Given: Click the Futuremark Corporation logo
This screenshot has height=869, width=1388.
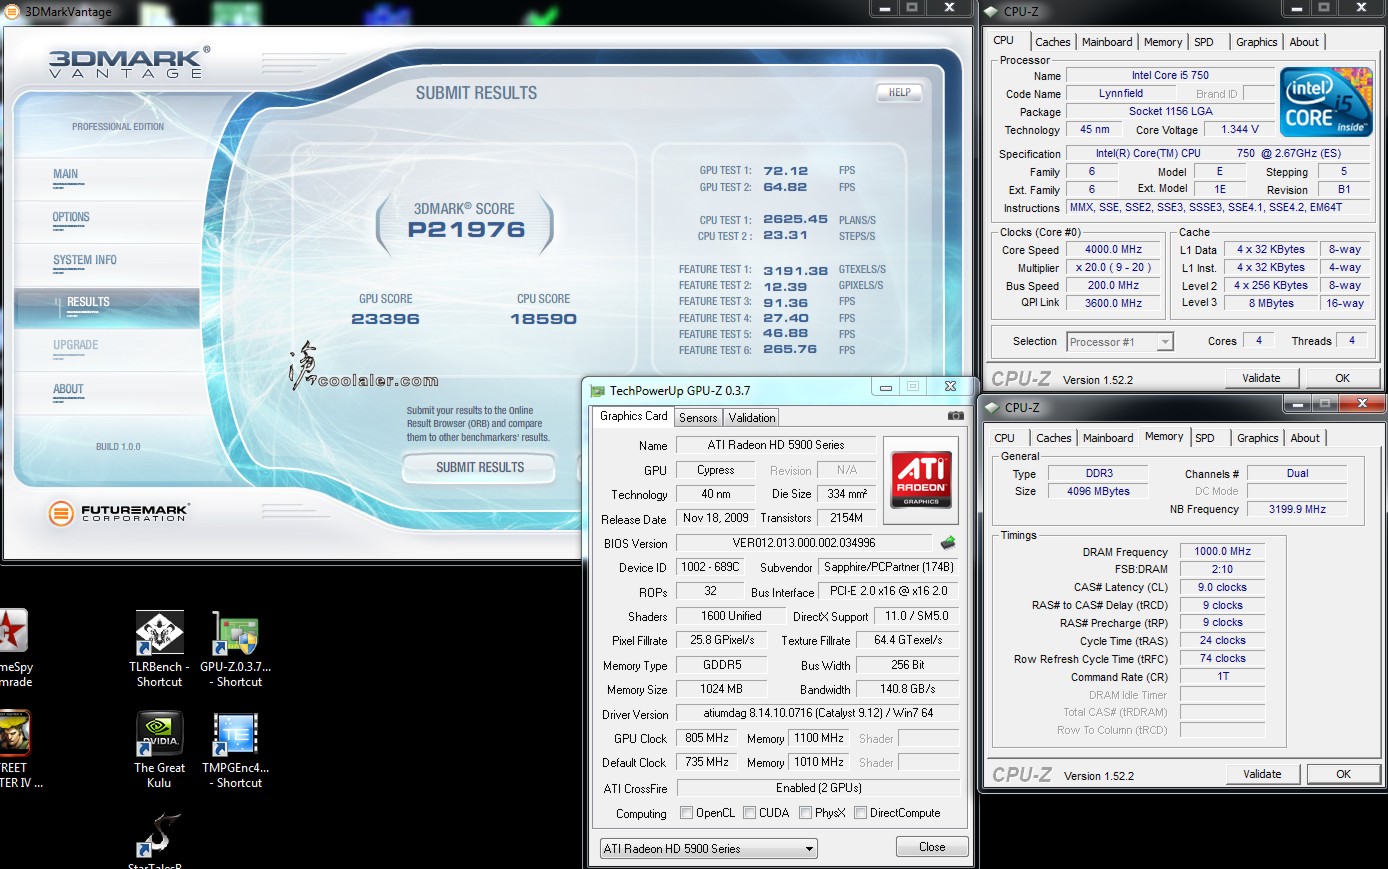Looking at the screenshot, I should [x=118, y=513].
